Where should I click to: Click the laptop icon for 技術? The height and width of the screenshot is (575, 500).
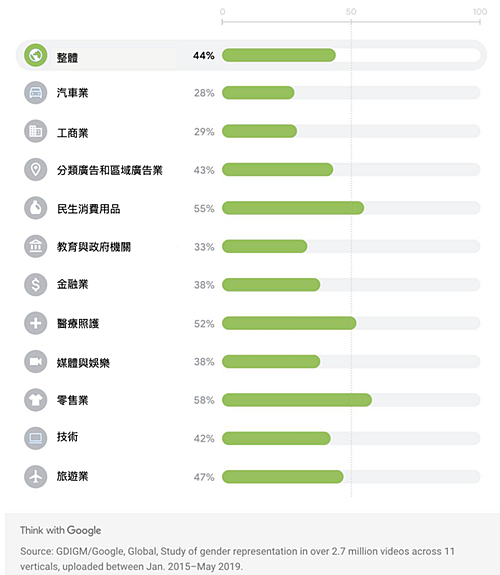click(36, 438)
